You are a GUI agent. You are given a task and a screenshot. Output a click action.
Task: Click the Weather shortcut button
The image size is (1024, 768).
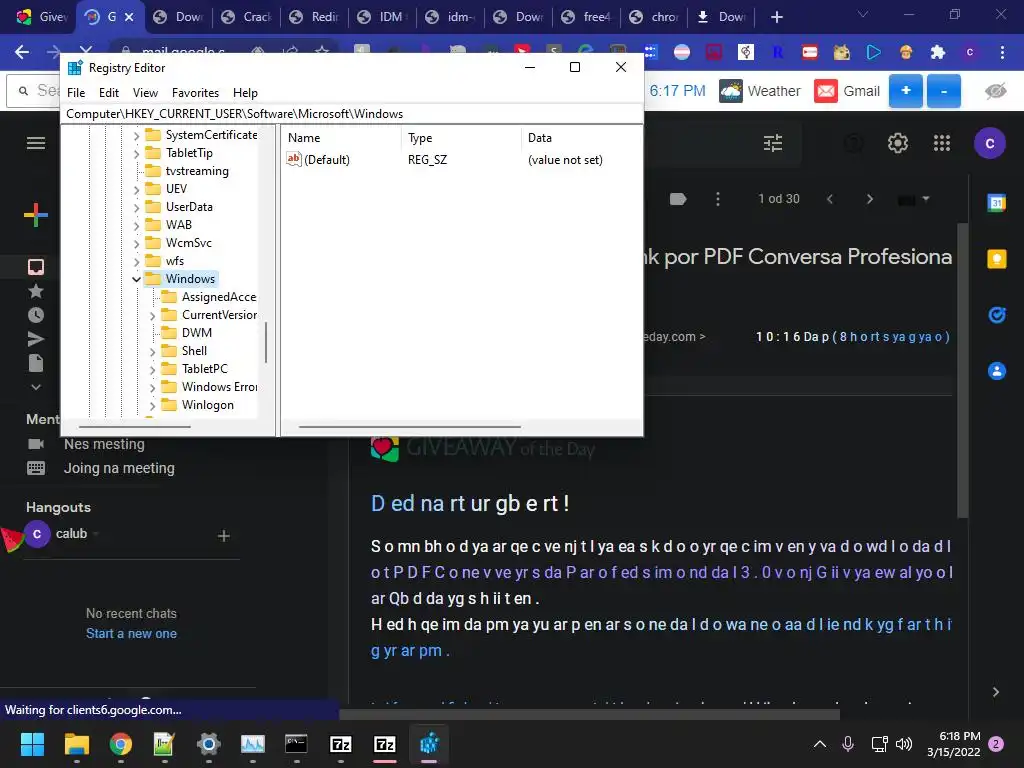point(760,91)
